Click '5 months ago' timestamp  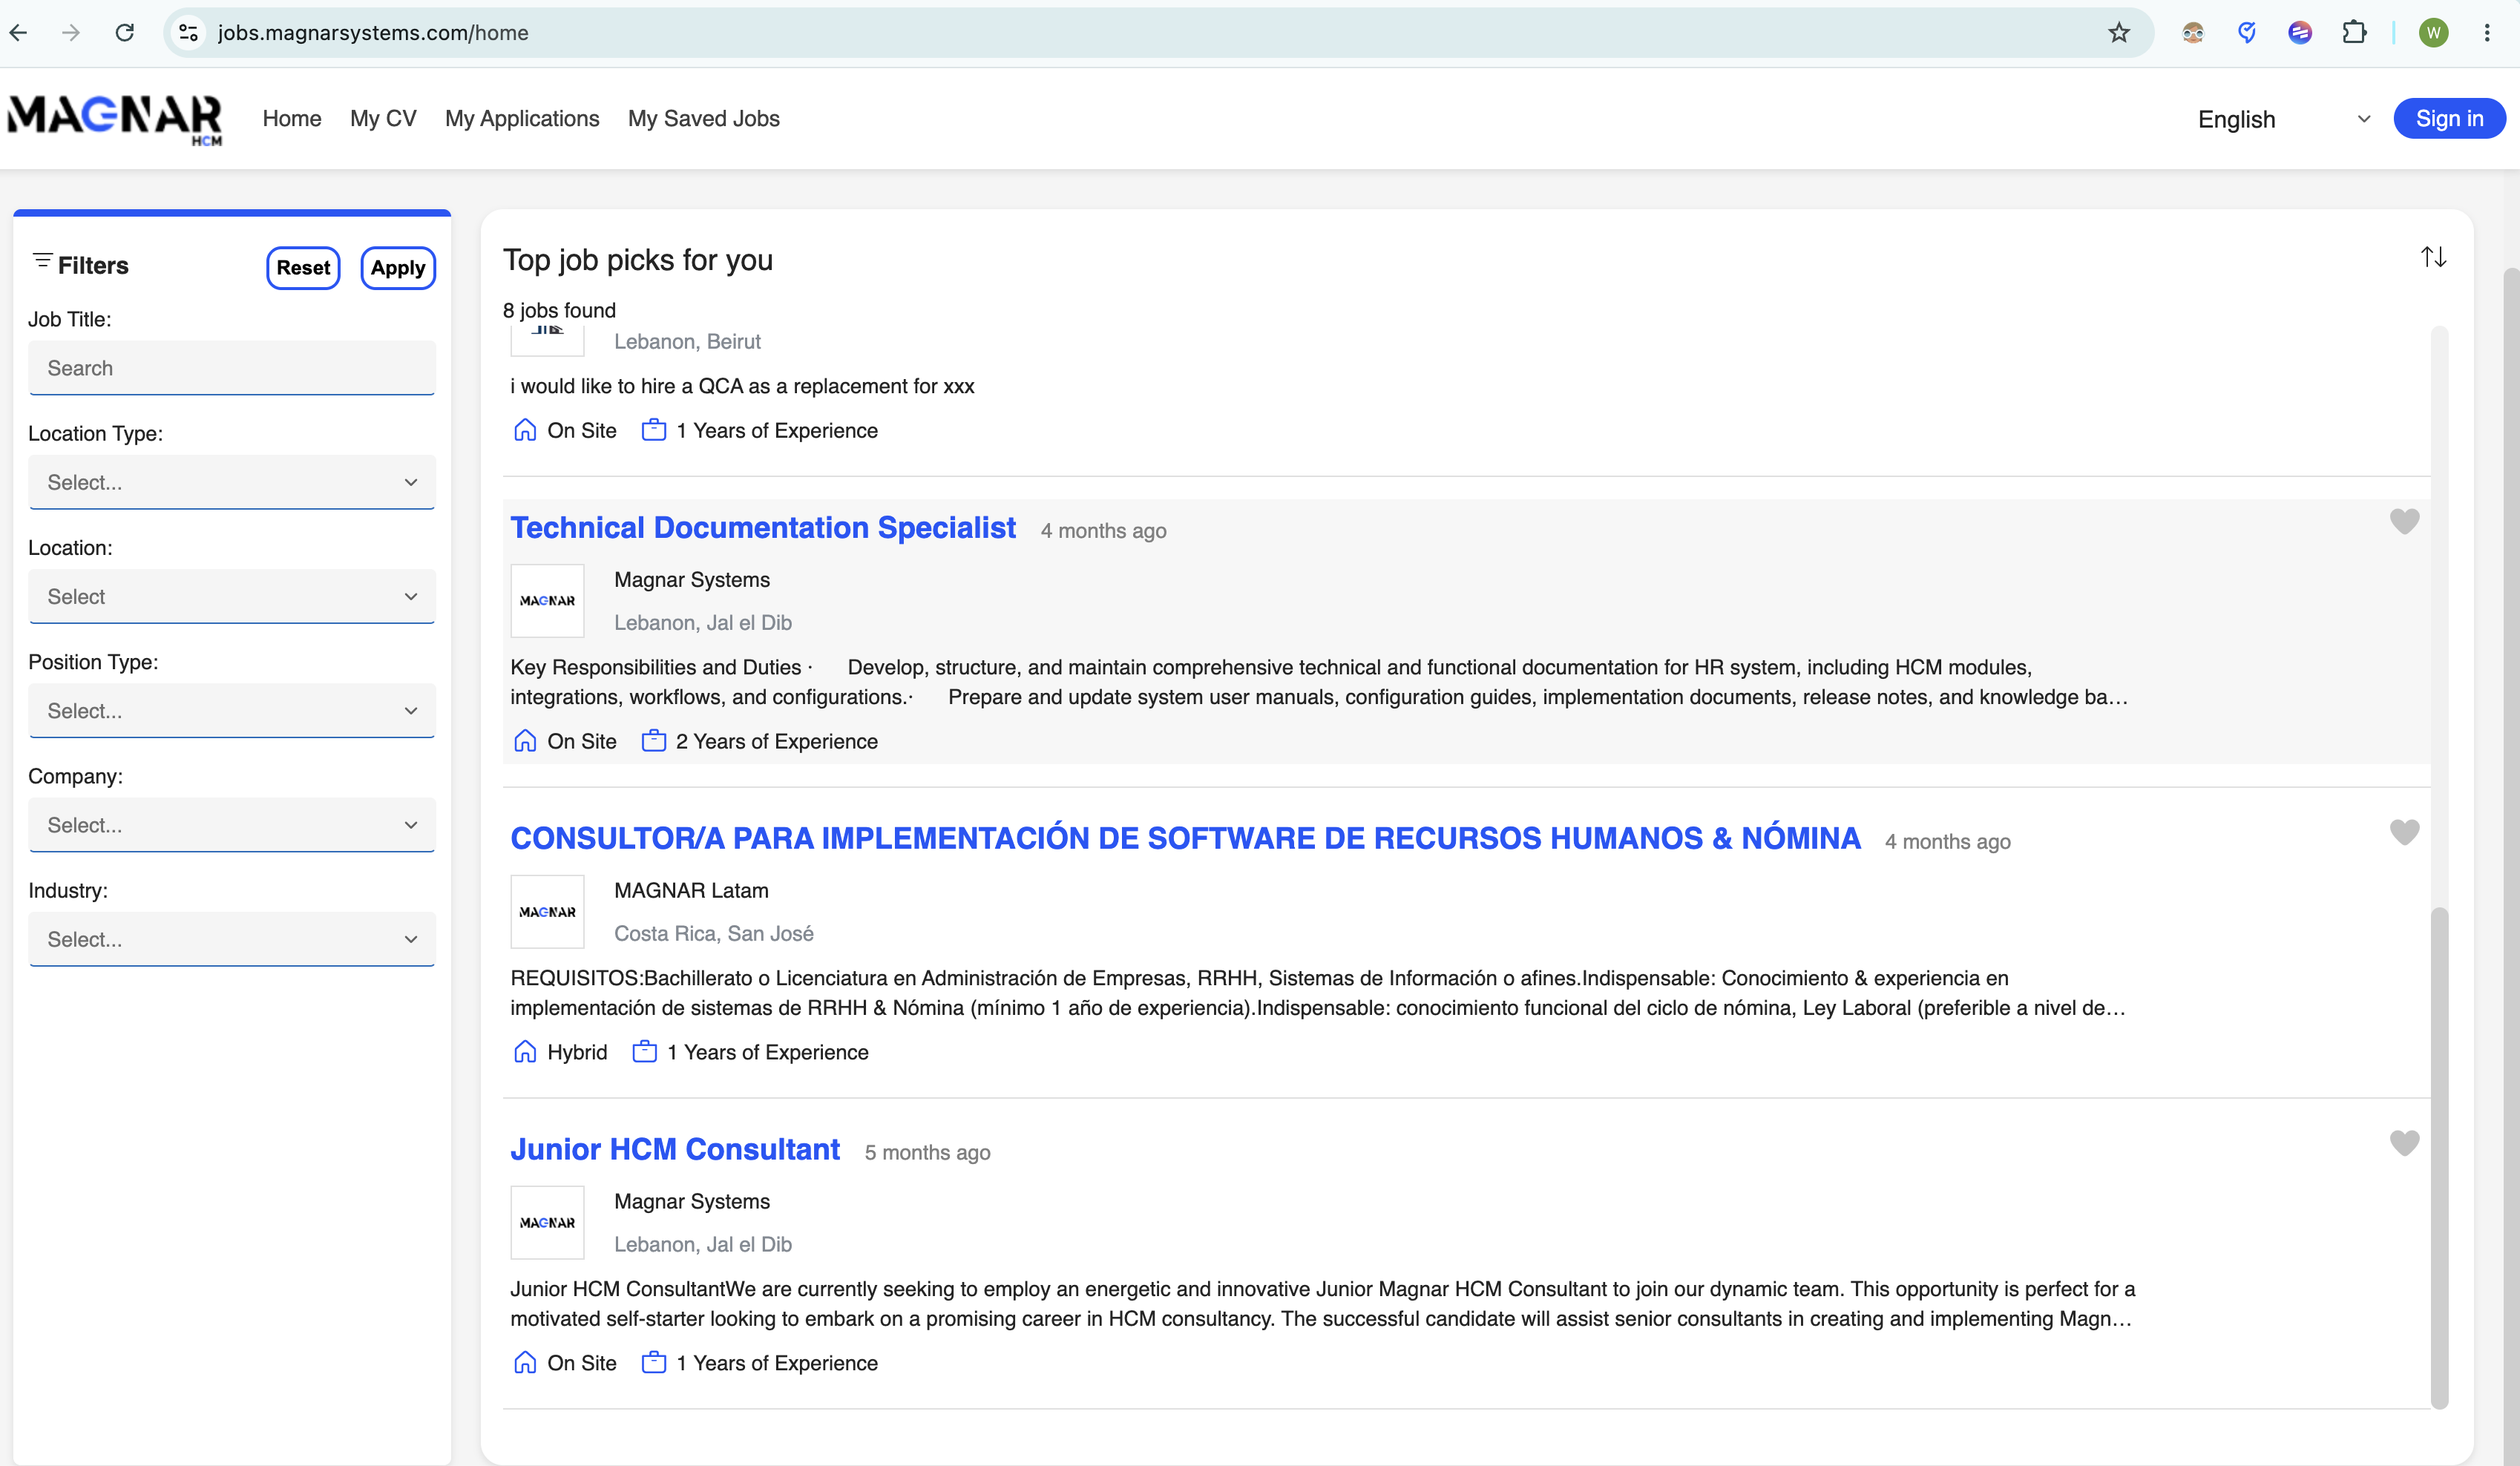pyautogui.click(x=927, y=1152)
